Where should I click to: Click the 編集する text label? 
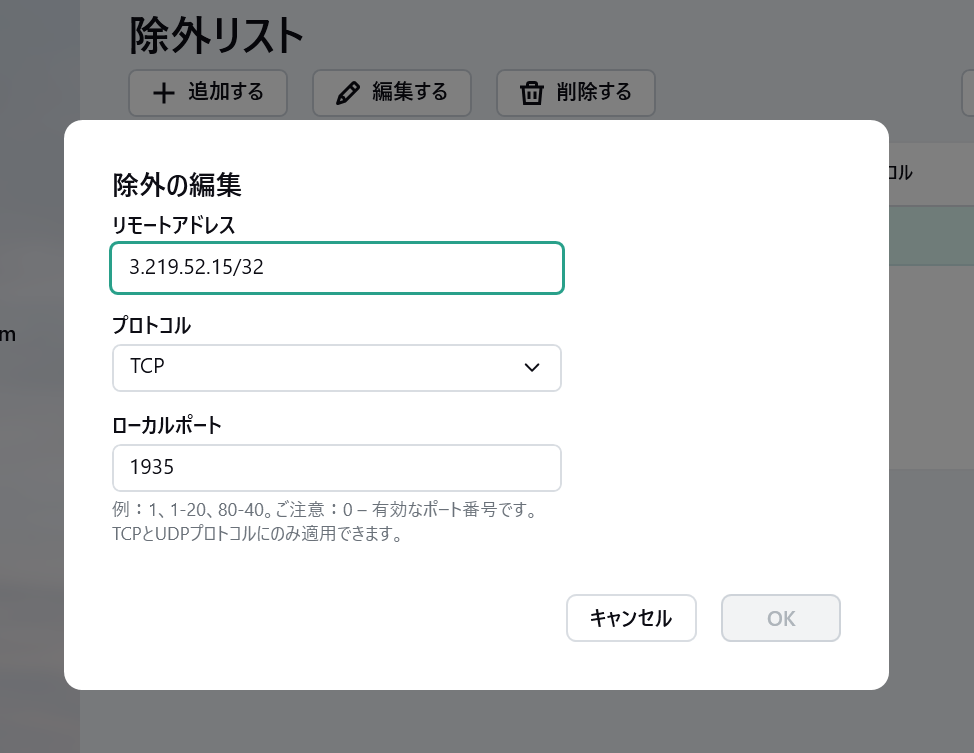[410, 92]
